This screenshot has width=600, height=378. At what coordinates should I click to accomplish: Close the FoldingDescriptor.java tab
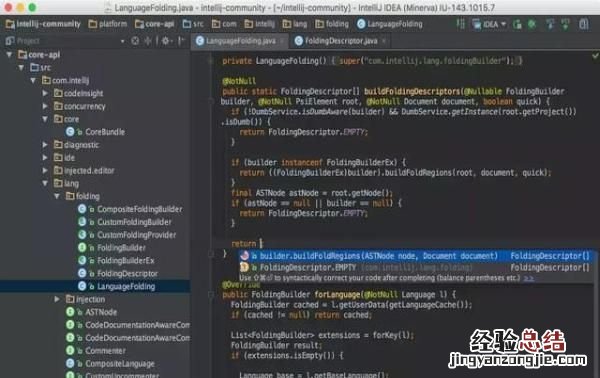(384, 41)
